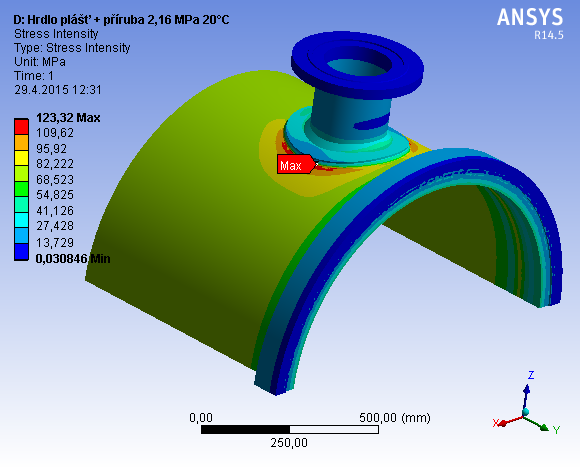Click the 123,32 Max legend value
This screenshot has width=580, height=467.
(x=68, y=118)
